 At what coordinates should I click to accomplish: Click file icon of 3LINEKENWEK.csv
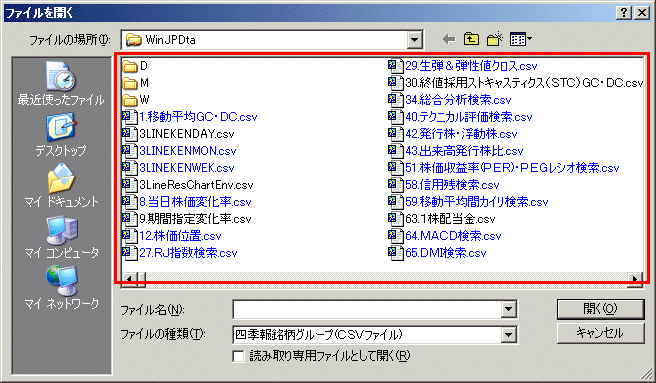pyautogui.click(x=130, y=168)
